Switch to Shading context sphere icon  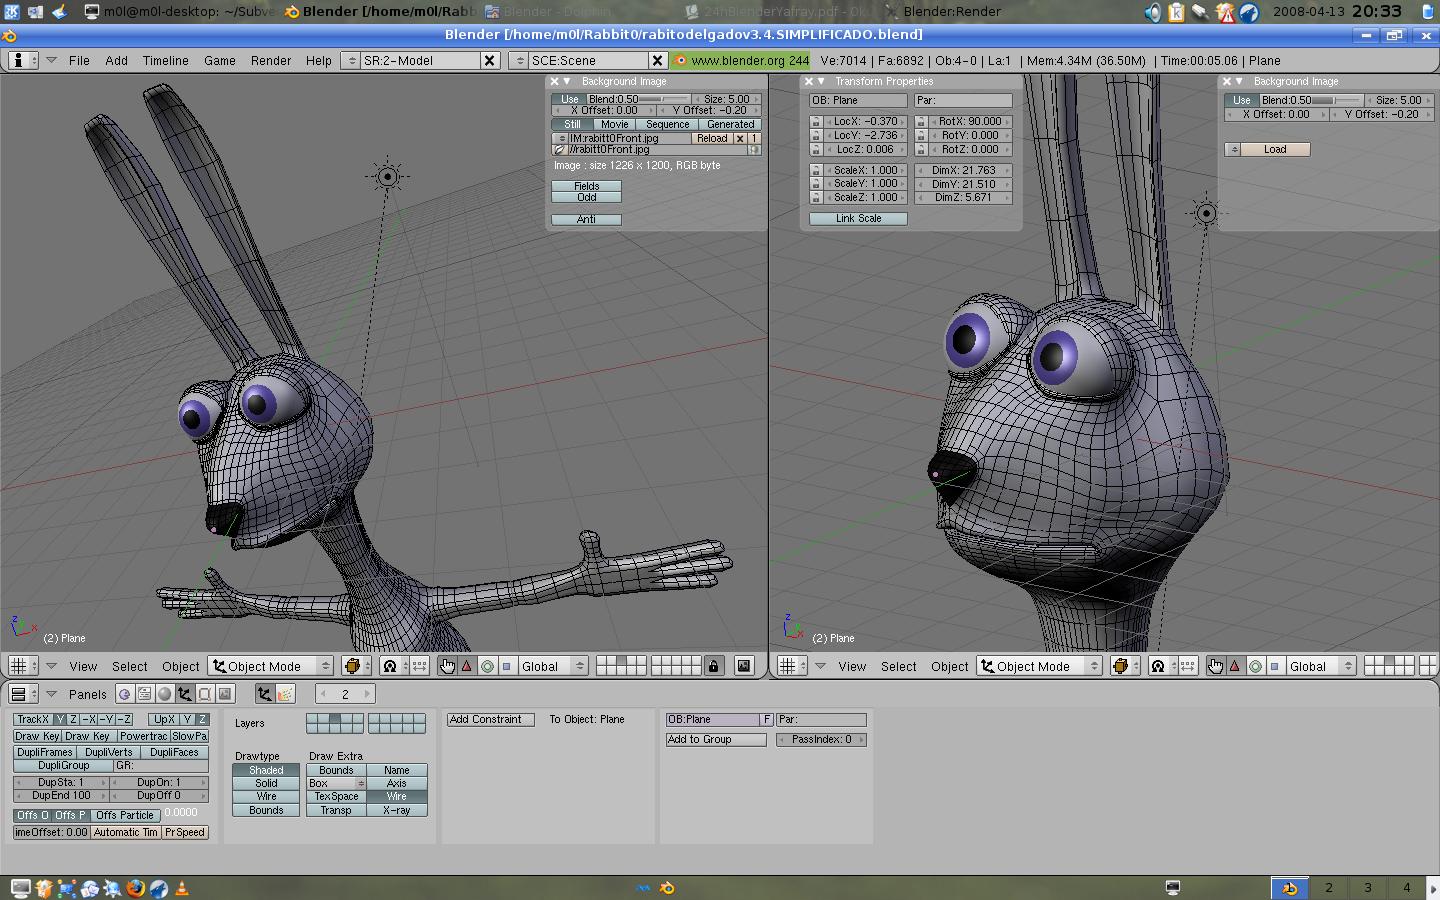[165, 694]
